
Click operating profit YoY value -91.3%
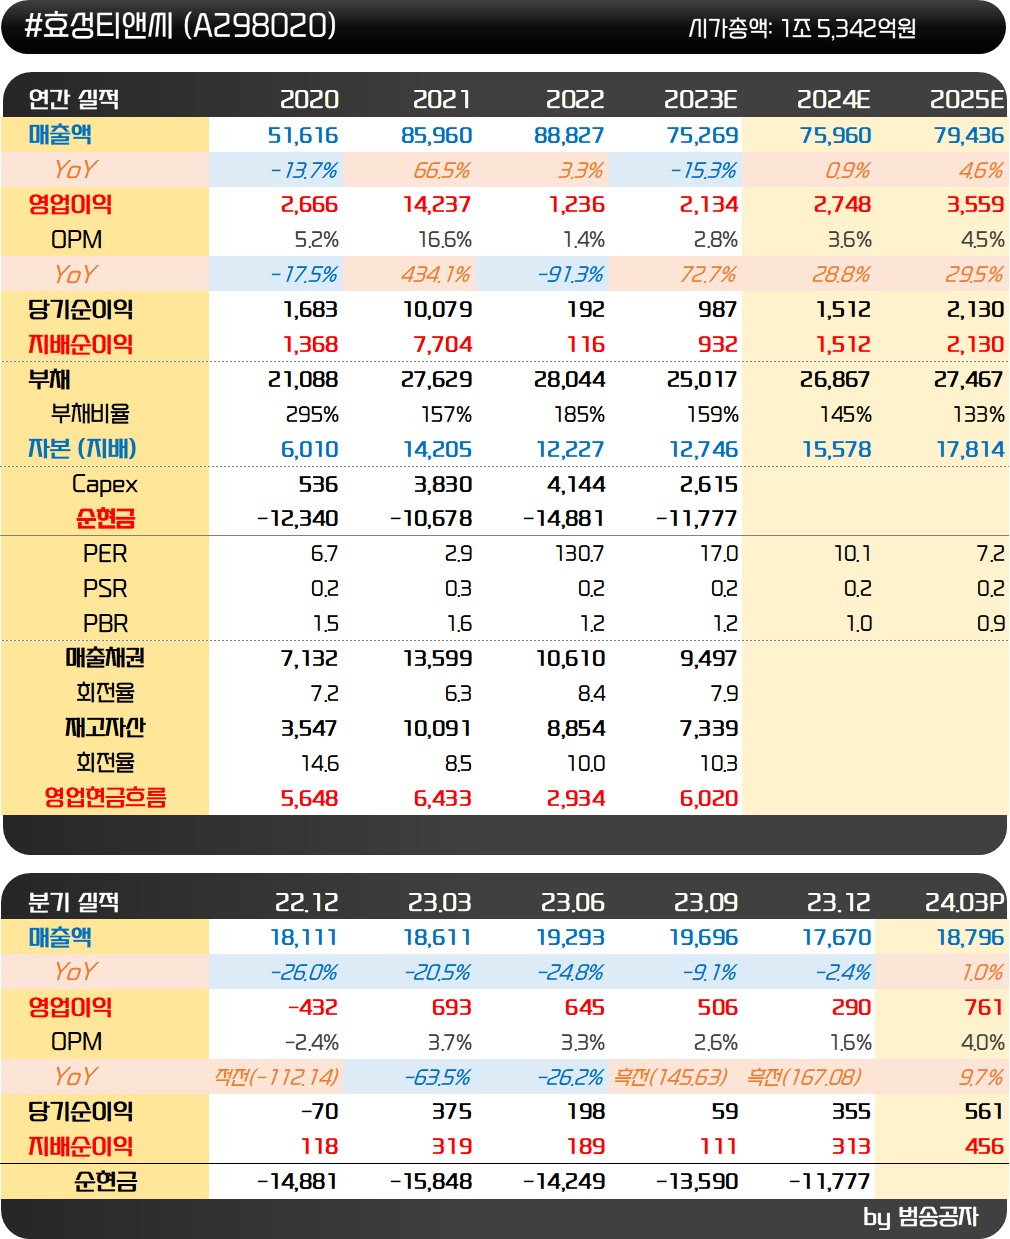point(570,275)
